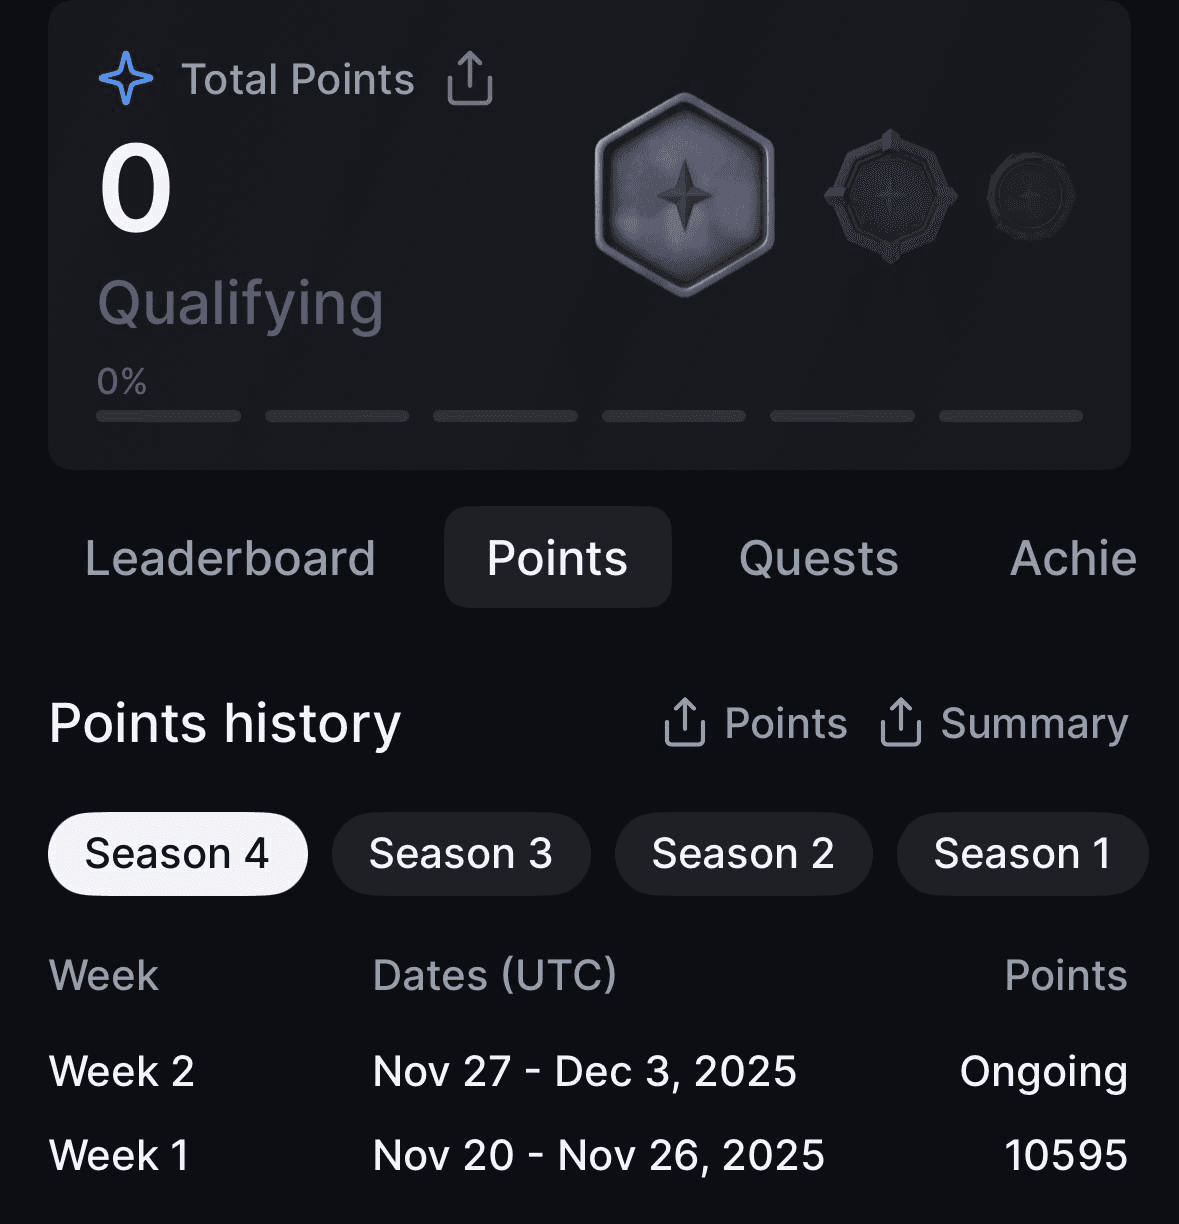Viewport: 1179px width, 1224px height.
Task: Go to the Achievements tab
Action: point(1072,558)
